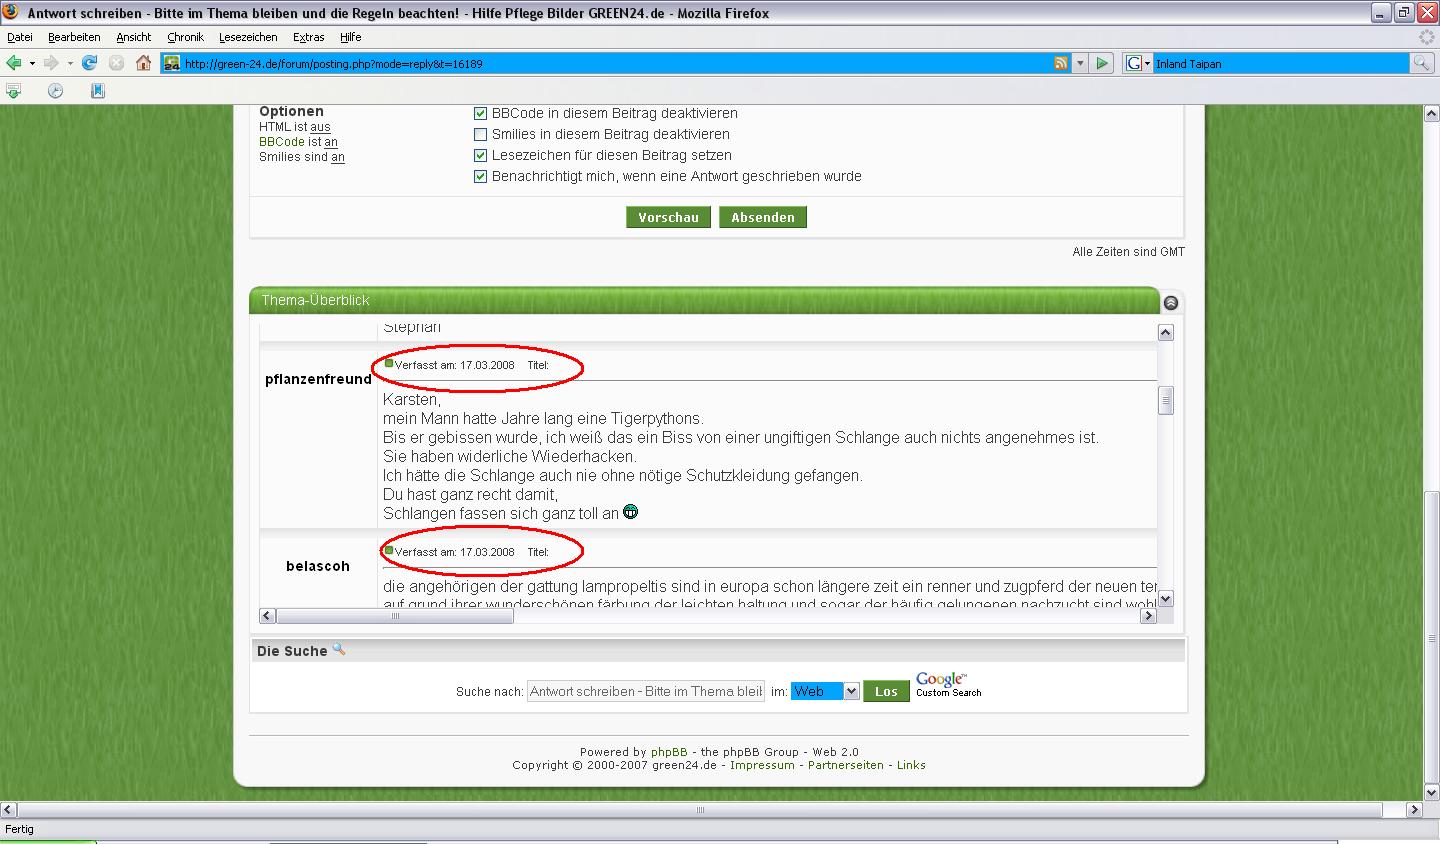
Task: Open the Lesezeichen menu
Action: 248,37
